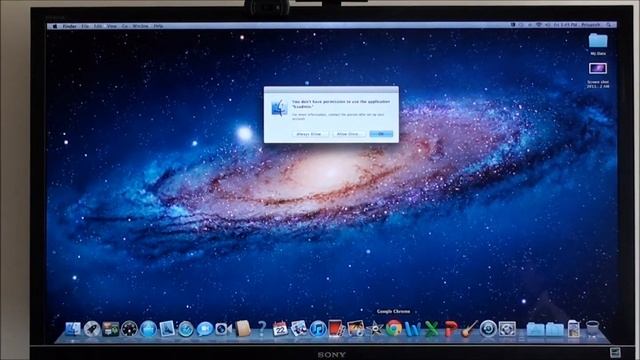
Task: Click the question mark Dock icon
Action: click(262, 329)
